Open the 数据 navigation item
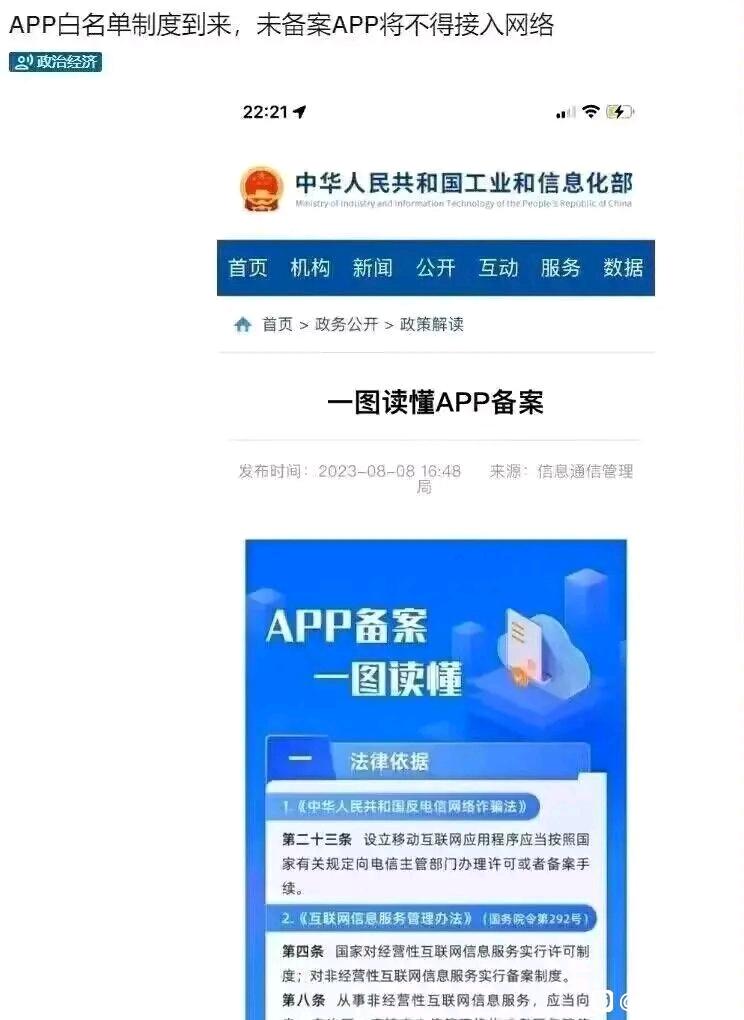This screenshot has height=1020, width=744. click(x=622, y=268)
